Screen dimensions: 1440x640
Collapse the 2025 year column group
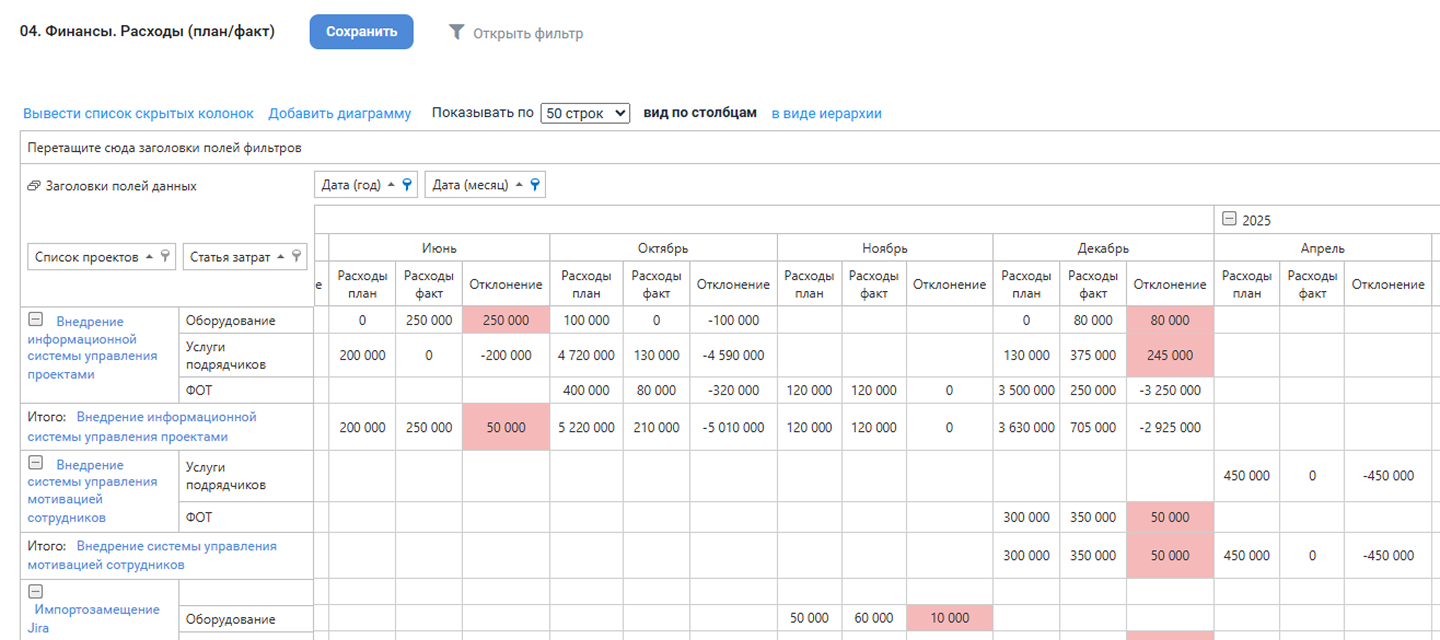click(1229, 220)
